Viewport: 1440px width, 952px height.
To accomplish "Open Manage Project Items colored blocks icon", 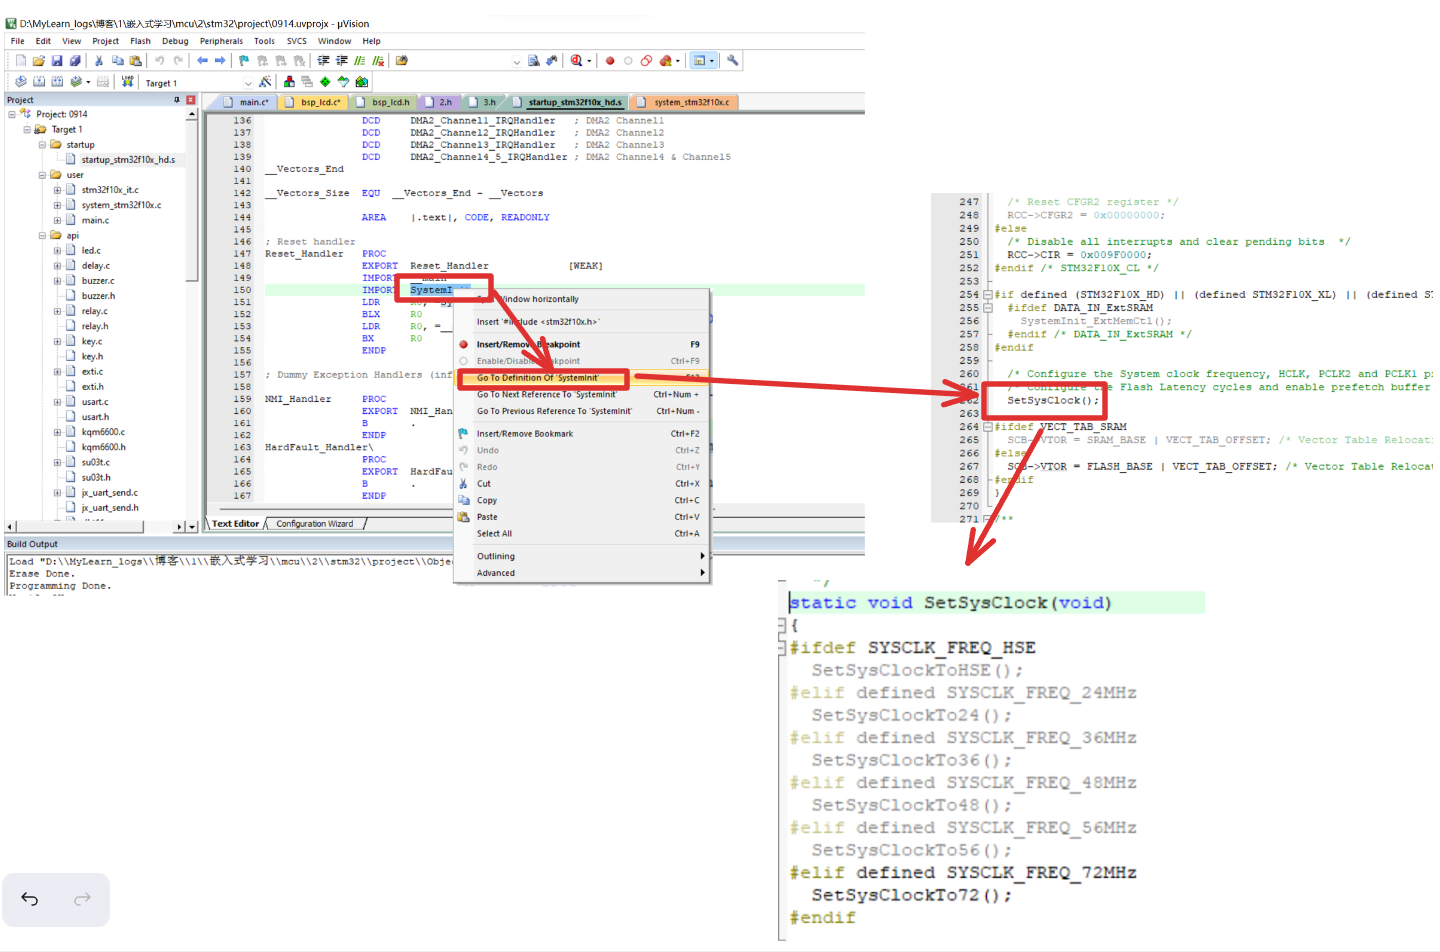I will (289, 82).
